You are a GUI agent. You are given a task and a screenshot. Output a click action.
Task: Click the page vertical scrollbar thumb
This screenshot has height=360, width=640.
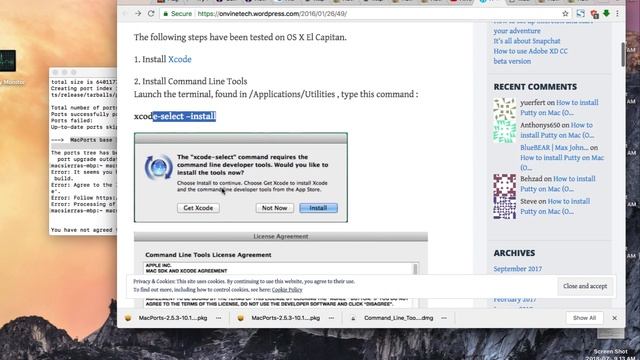tap(622, 54)
